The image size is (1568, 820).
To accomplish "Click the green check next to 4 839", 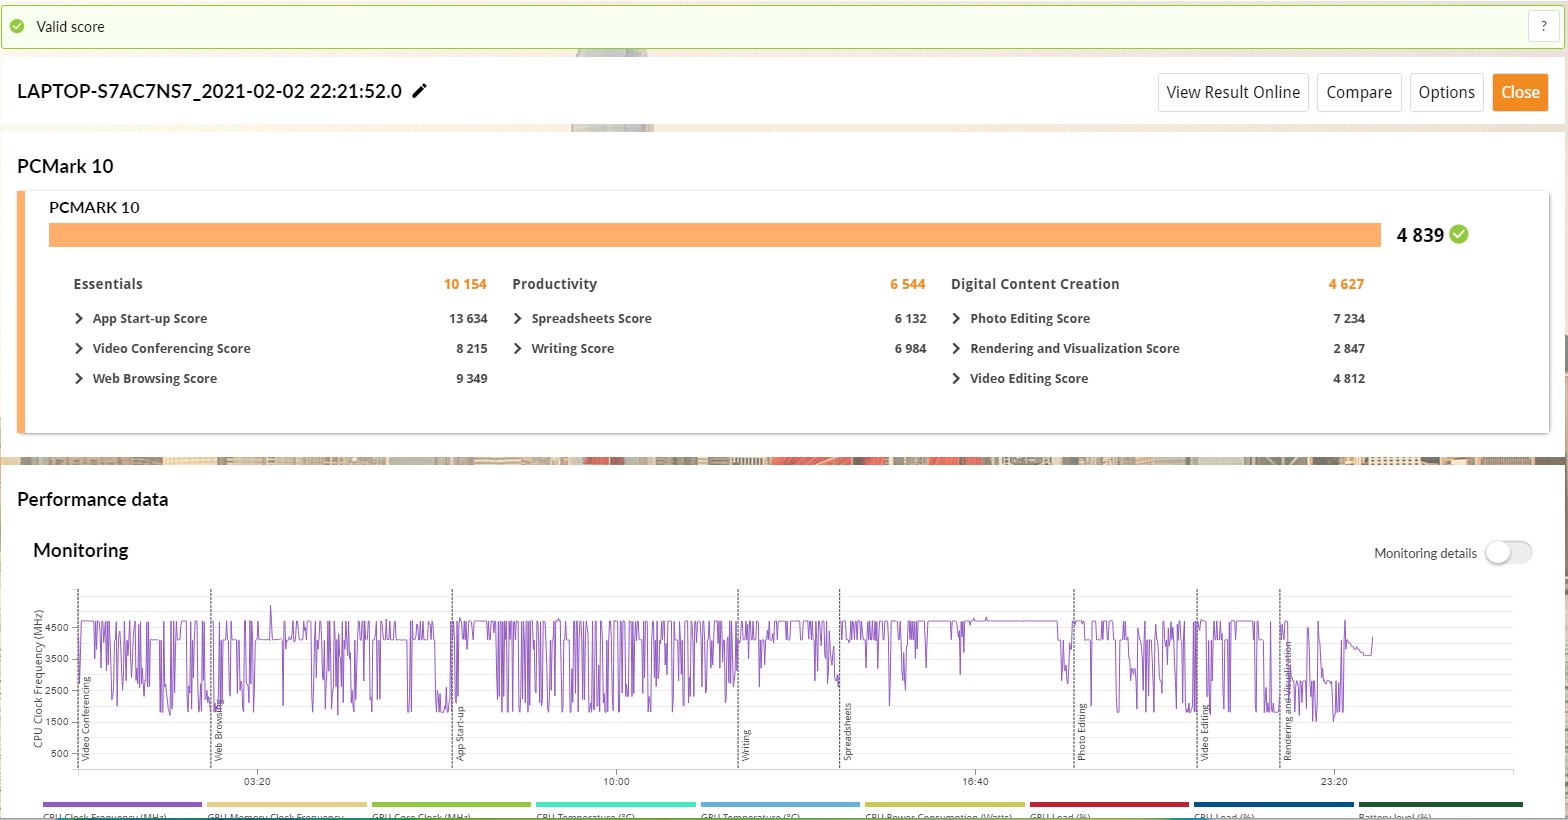I will (1459, 235).
